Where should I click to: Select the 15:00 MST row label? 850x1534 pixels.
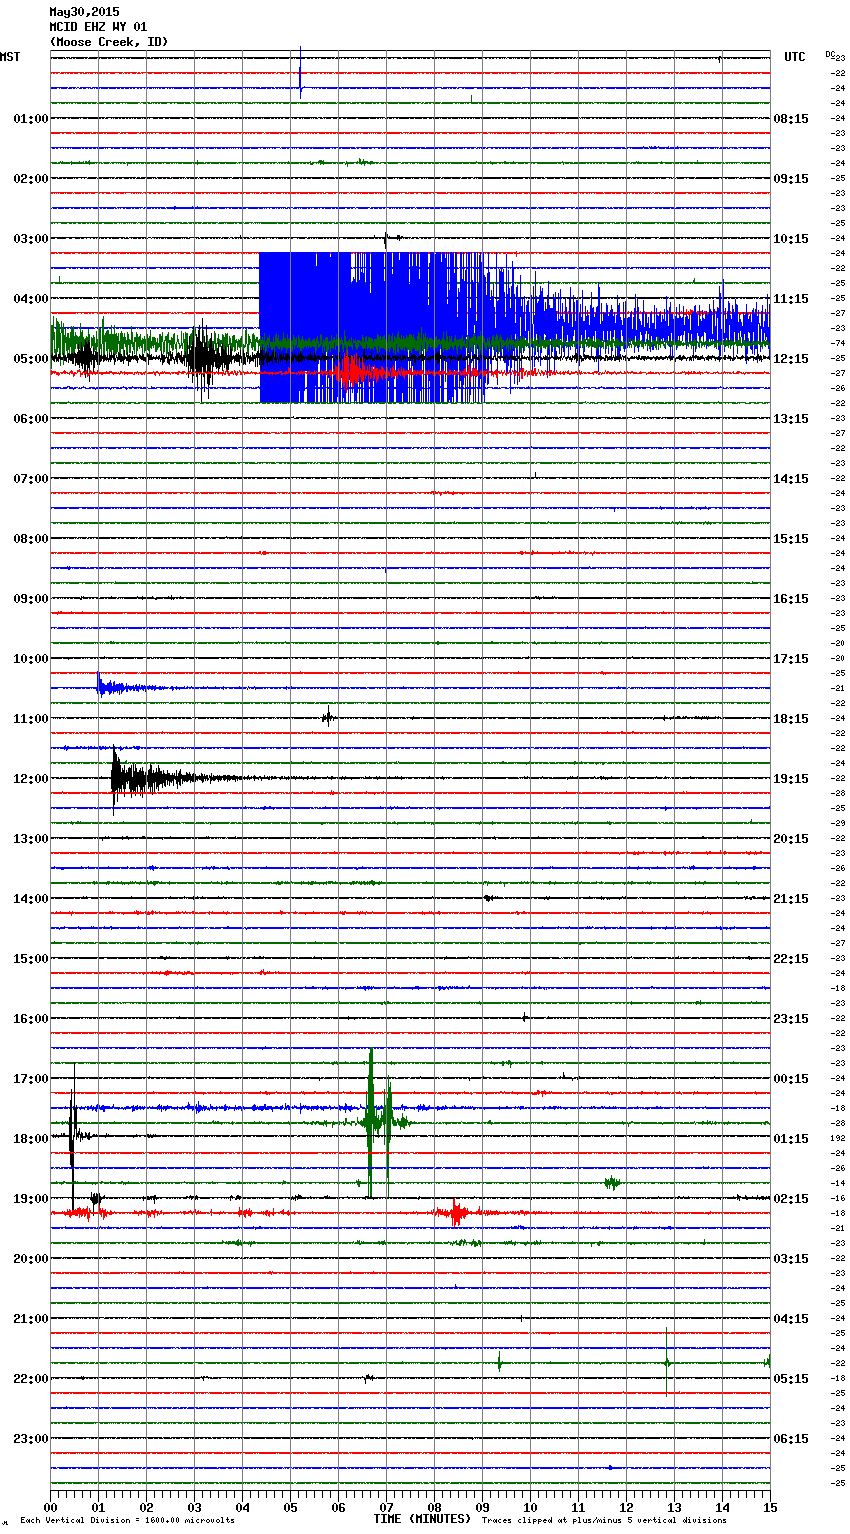tap(31, 959)
